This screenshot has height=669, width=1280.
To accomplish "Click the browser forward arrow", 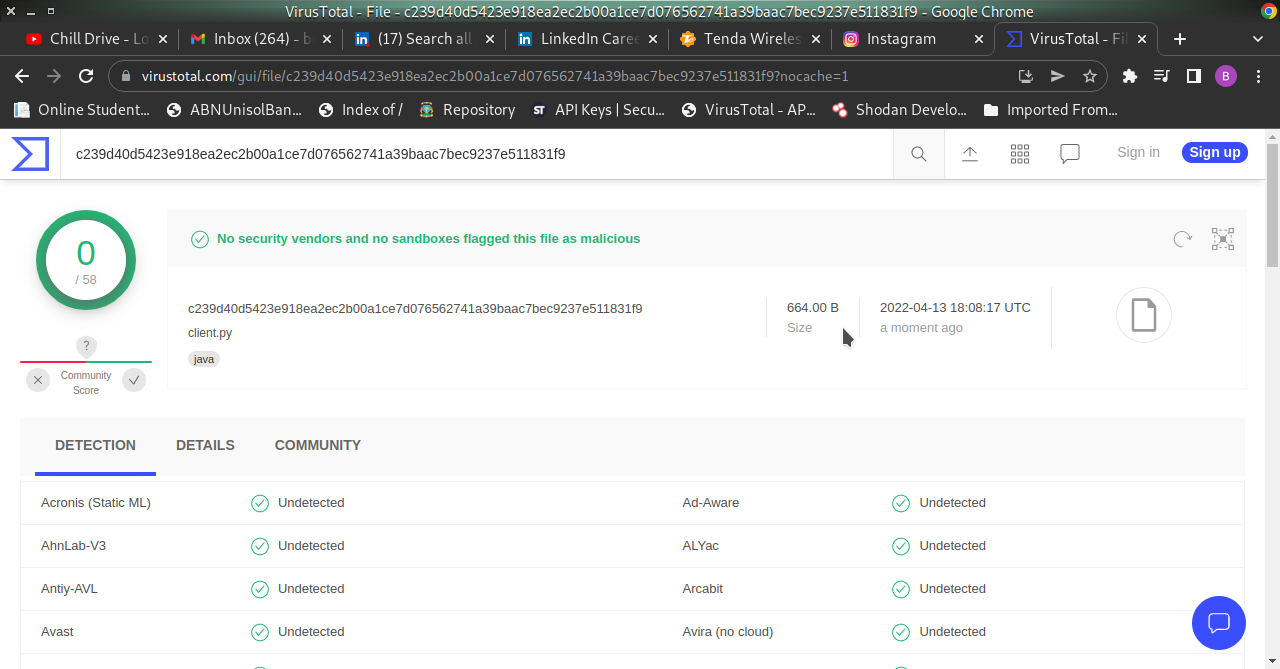I will (x=54, y=76).
